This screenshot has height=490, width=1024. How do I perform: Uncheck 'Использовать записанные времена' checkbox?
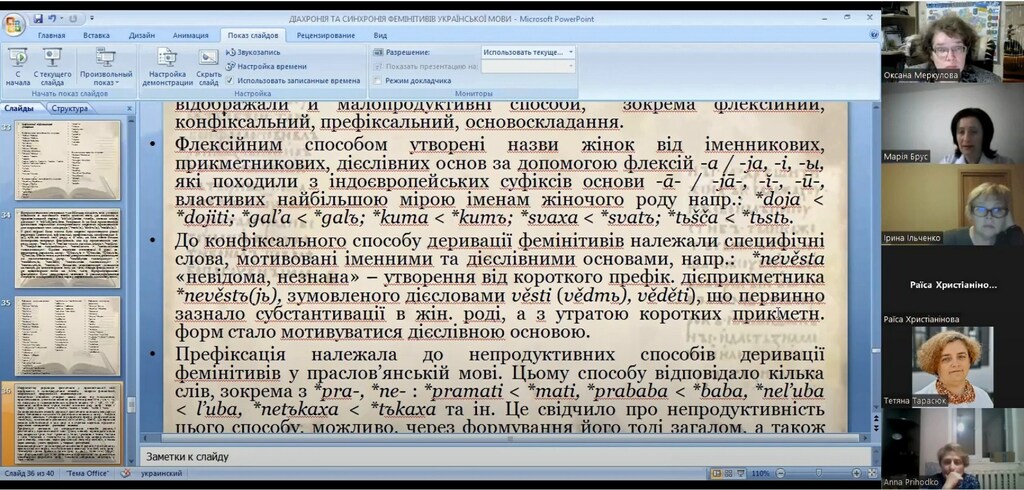coord(230,80)
